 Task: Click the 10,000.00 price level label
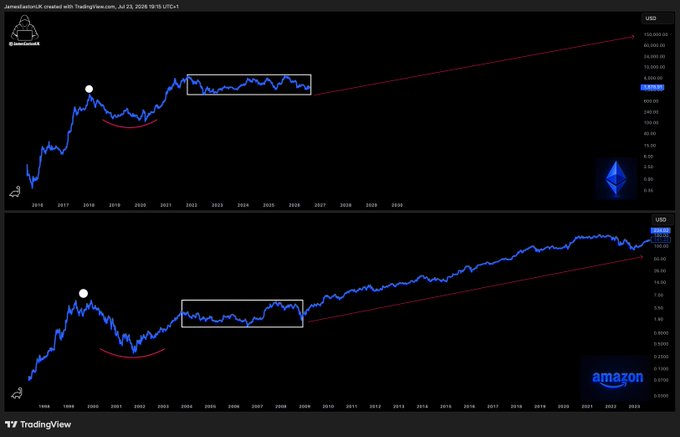pos(656,67)
